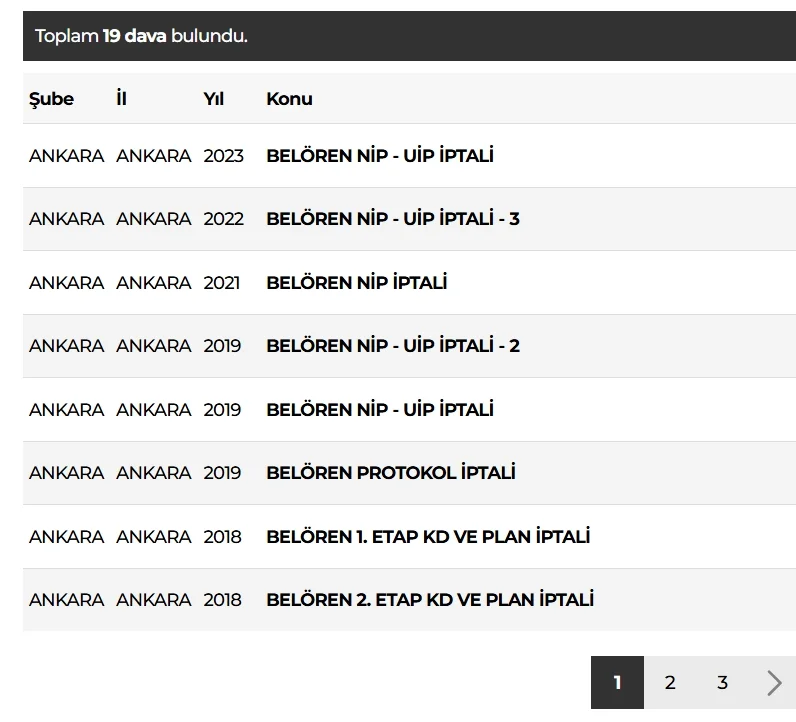This screenshot has width=796, height=722.
Task: Click the Yıl column header
Action: coord(214,99)
